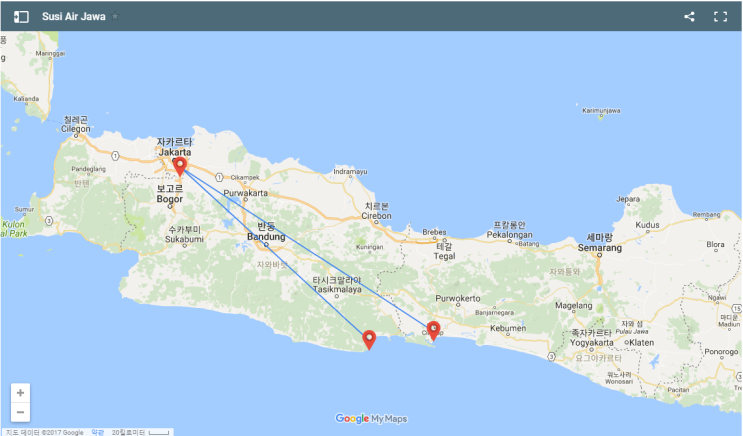Click the Pandeglang town label
Viewport: 743px width, 436px height.
click(x=89, y=169)
